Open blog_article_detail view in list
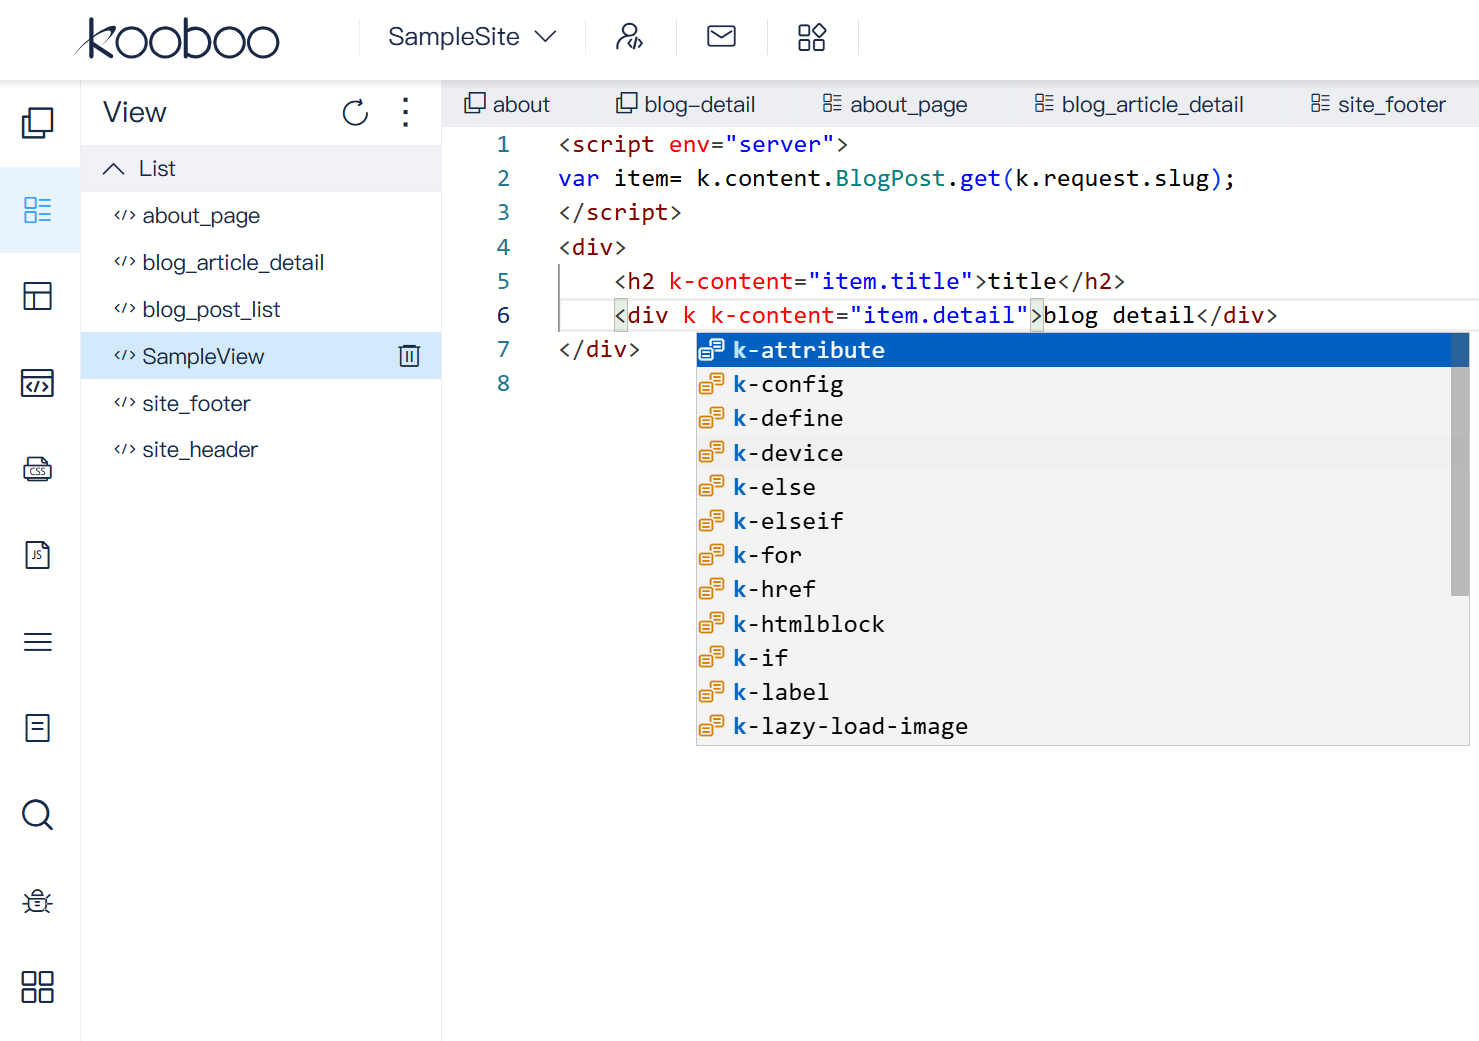1479x1041 pixels. coord(261,263)
